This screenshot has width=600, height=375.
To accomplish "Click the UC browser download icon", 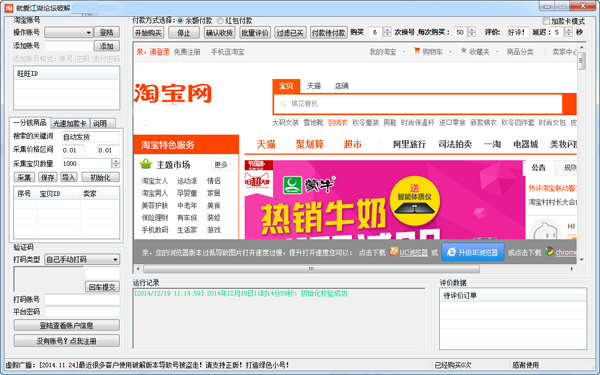I will [x=393, y=252].
